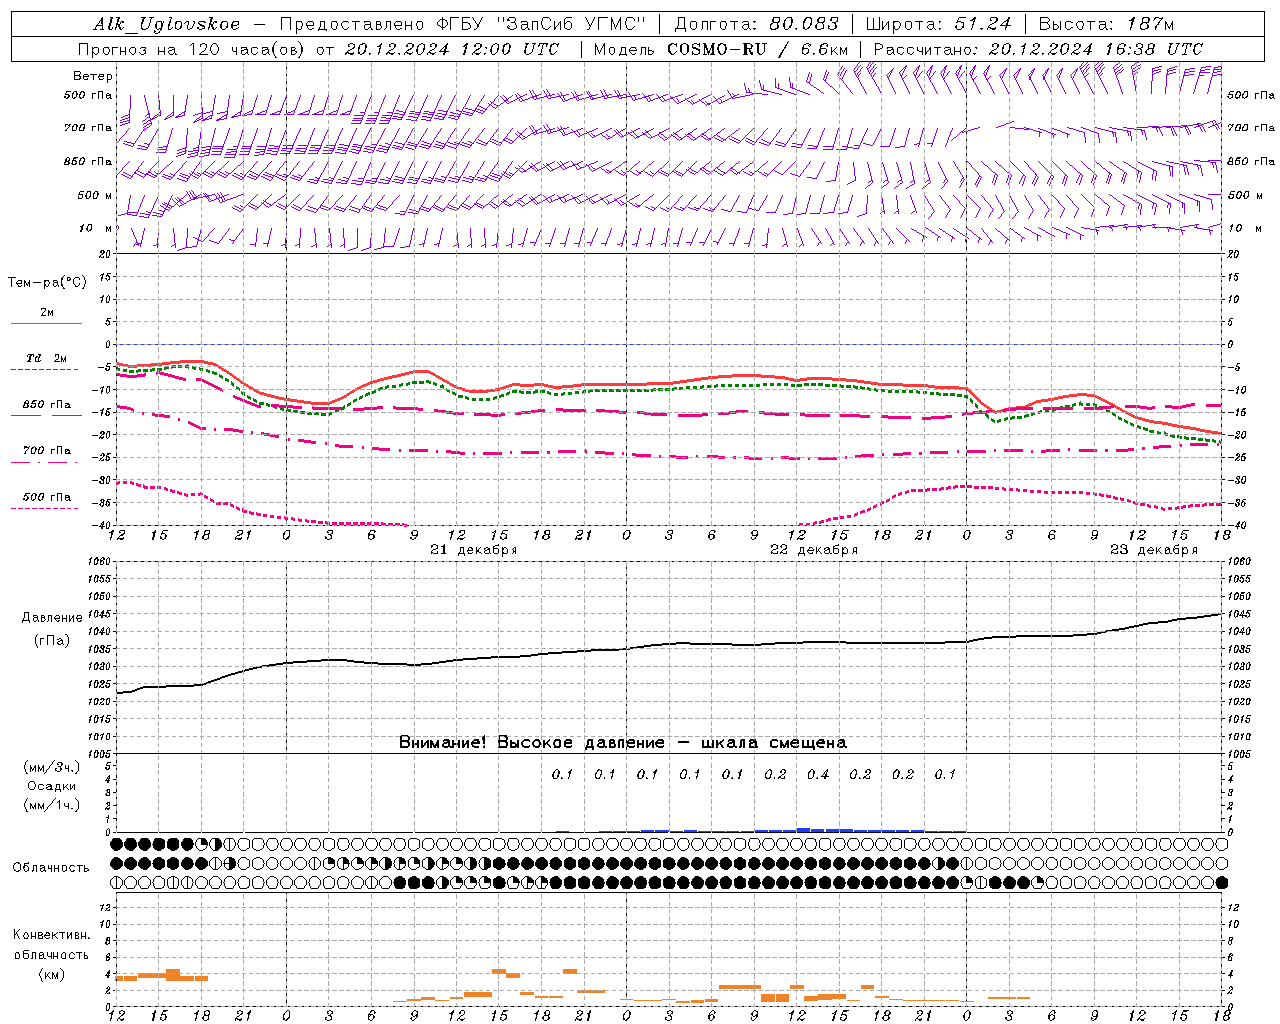Click the 'Давление' pressure panel label
The height and width of the screenshot is (1024, 1280).
(52, 618)
